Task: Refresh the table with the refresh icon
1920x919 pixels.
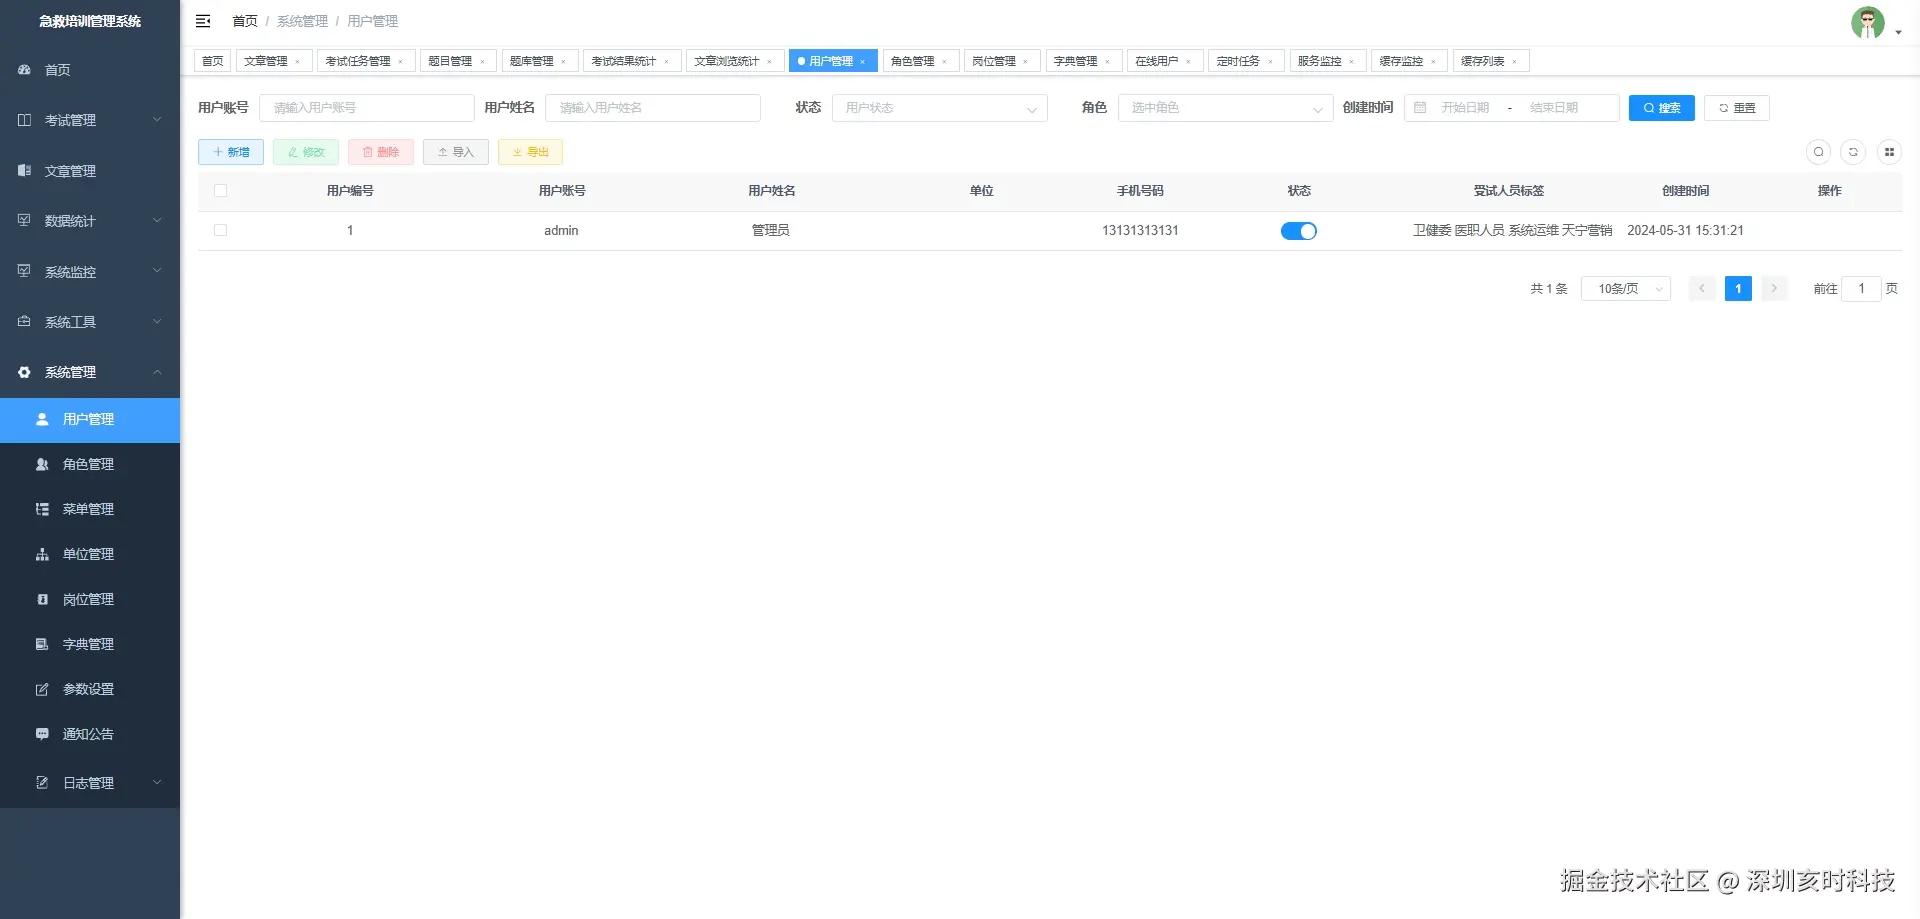Action: (1853, 152)
